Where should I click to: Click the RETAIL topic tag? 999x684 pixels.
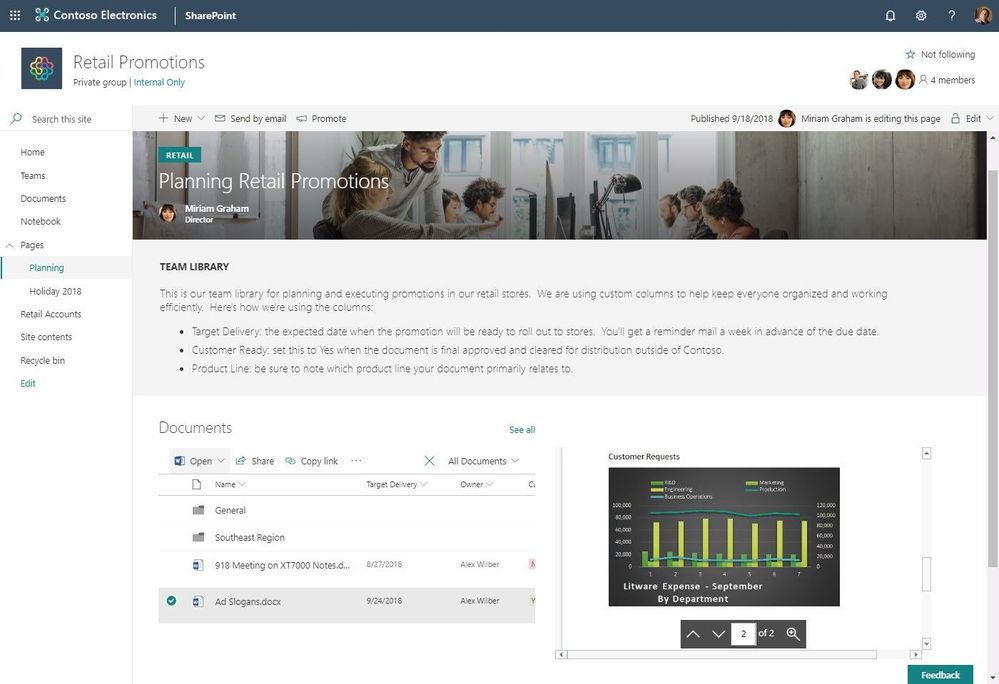(180, 155)
